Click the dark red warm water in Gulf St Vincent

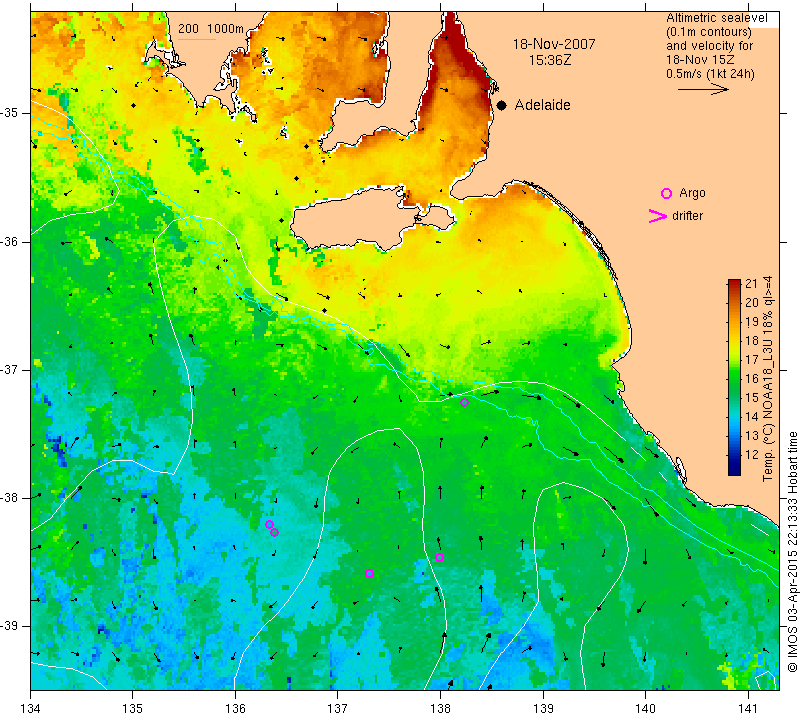pos(459,56)
